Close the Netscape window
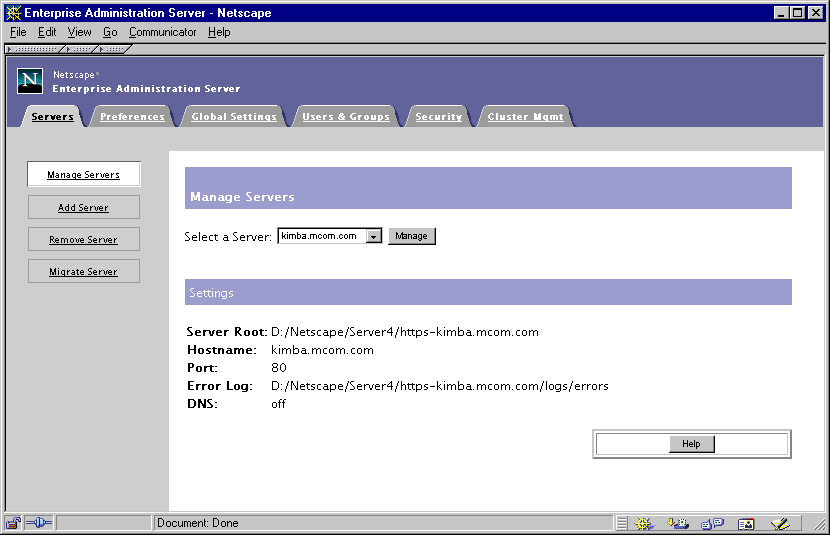This screenshot has width=830, height=535. 816,13
